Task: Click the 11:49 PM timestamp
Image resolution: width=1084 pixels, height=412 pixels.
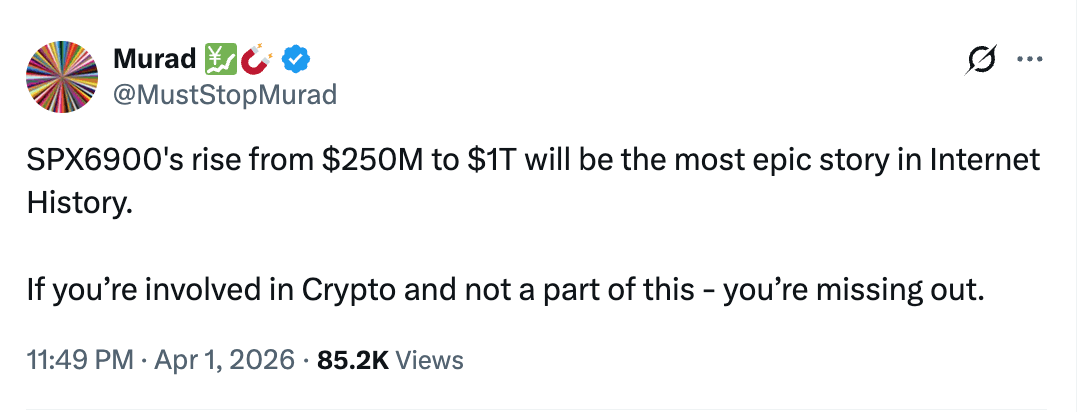Action: [86, 359]
